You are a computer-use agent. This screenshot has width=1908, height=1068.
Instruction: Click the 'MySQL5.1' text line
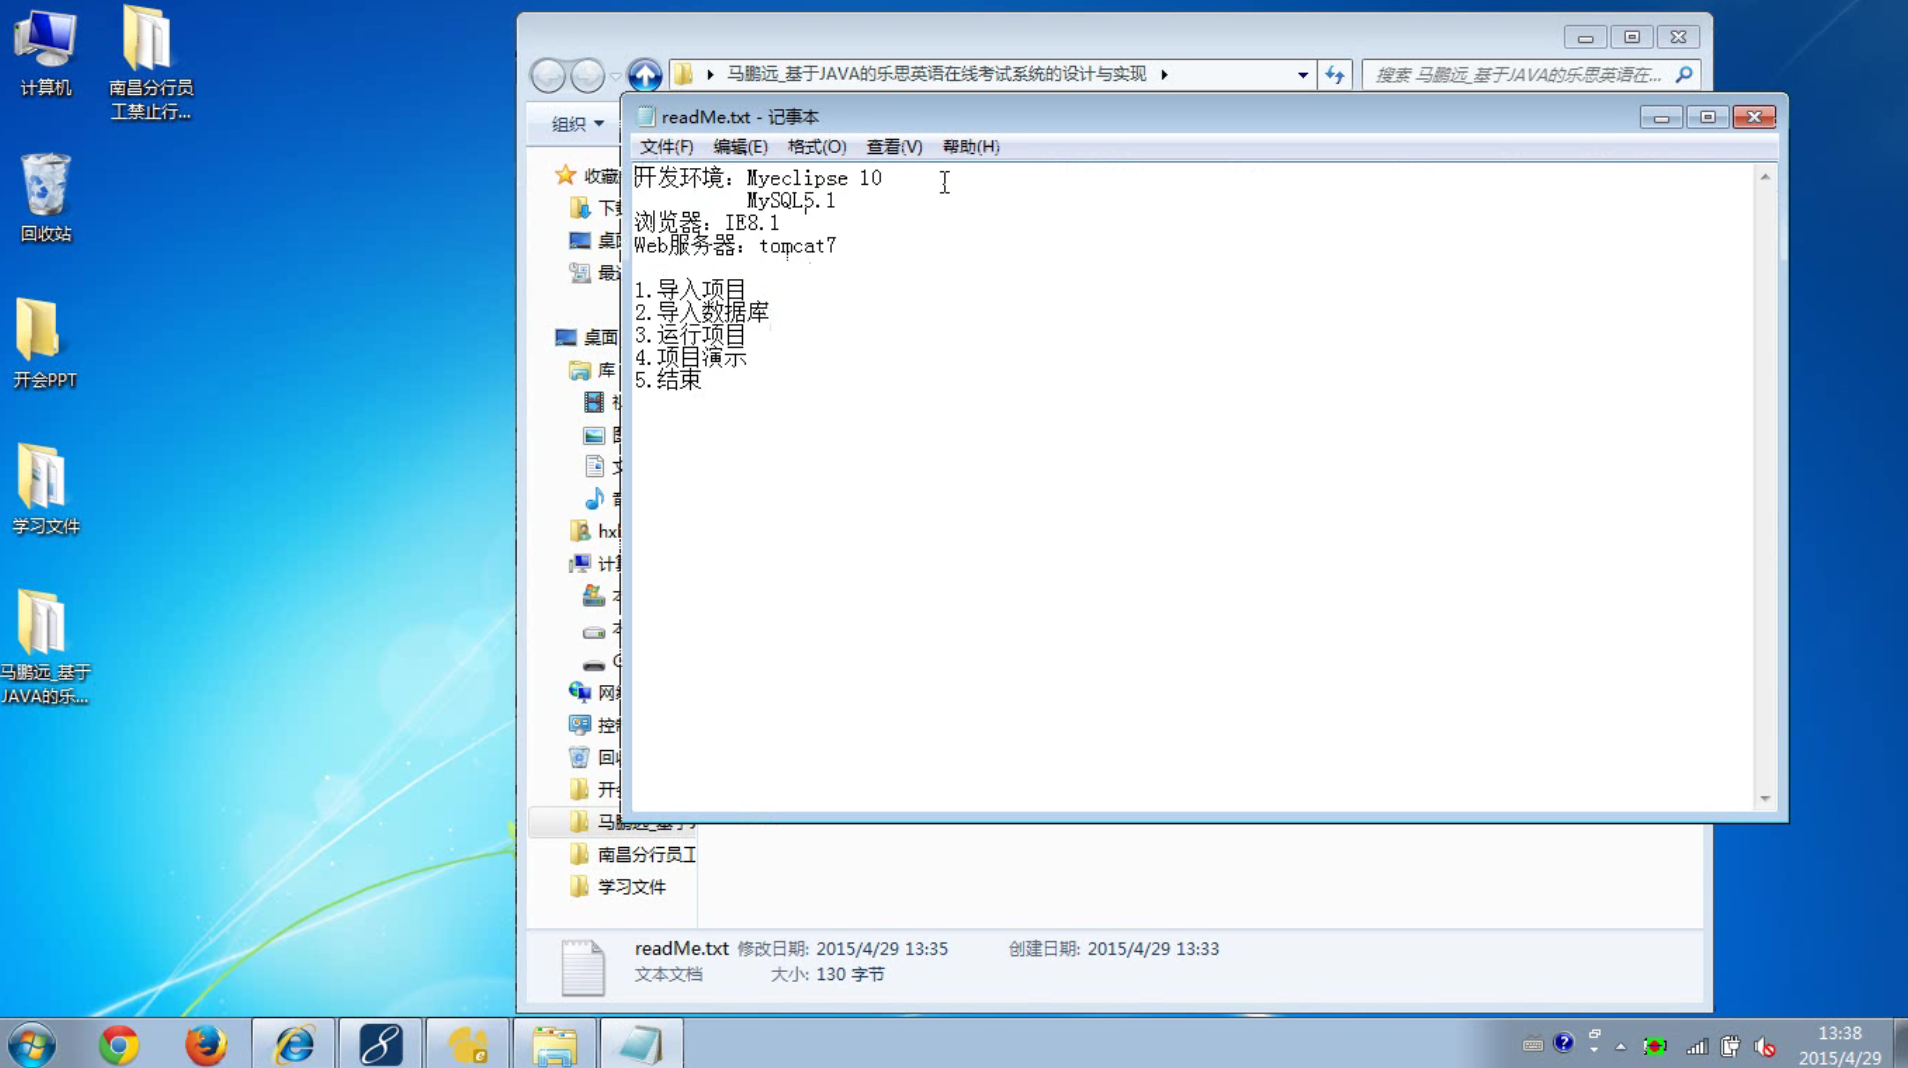[x=791, y=200]
